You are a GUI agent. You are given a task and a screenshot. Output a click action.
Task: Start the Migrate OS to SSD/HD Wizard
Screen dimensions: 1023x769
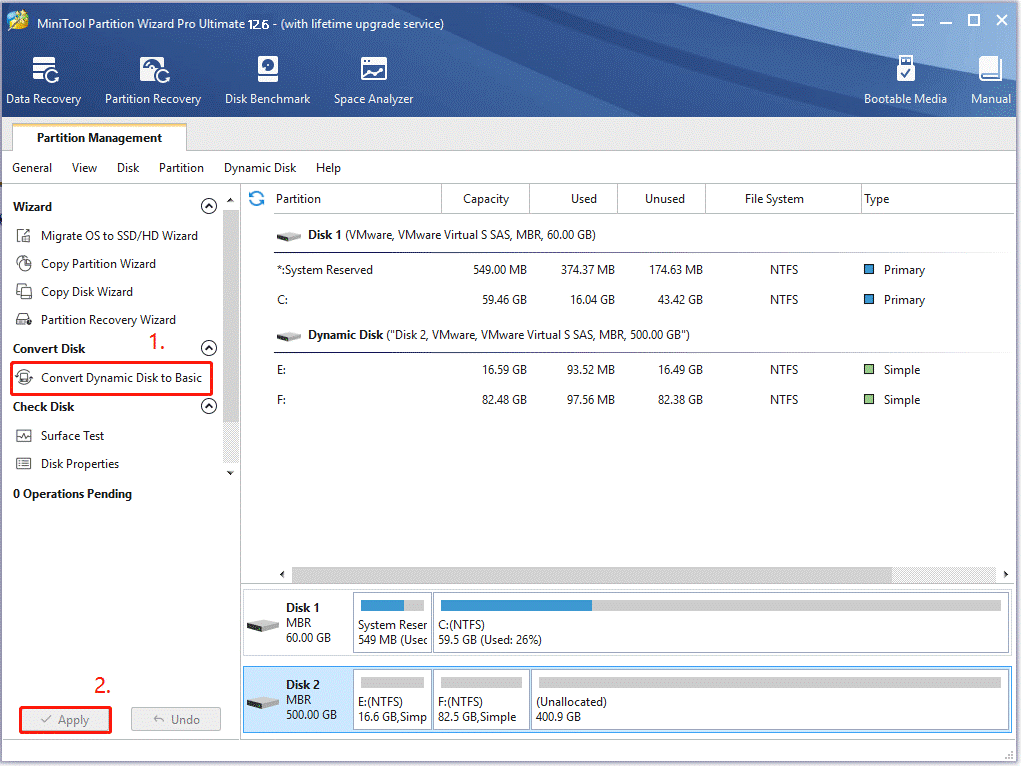click(x=113, y=235)
